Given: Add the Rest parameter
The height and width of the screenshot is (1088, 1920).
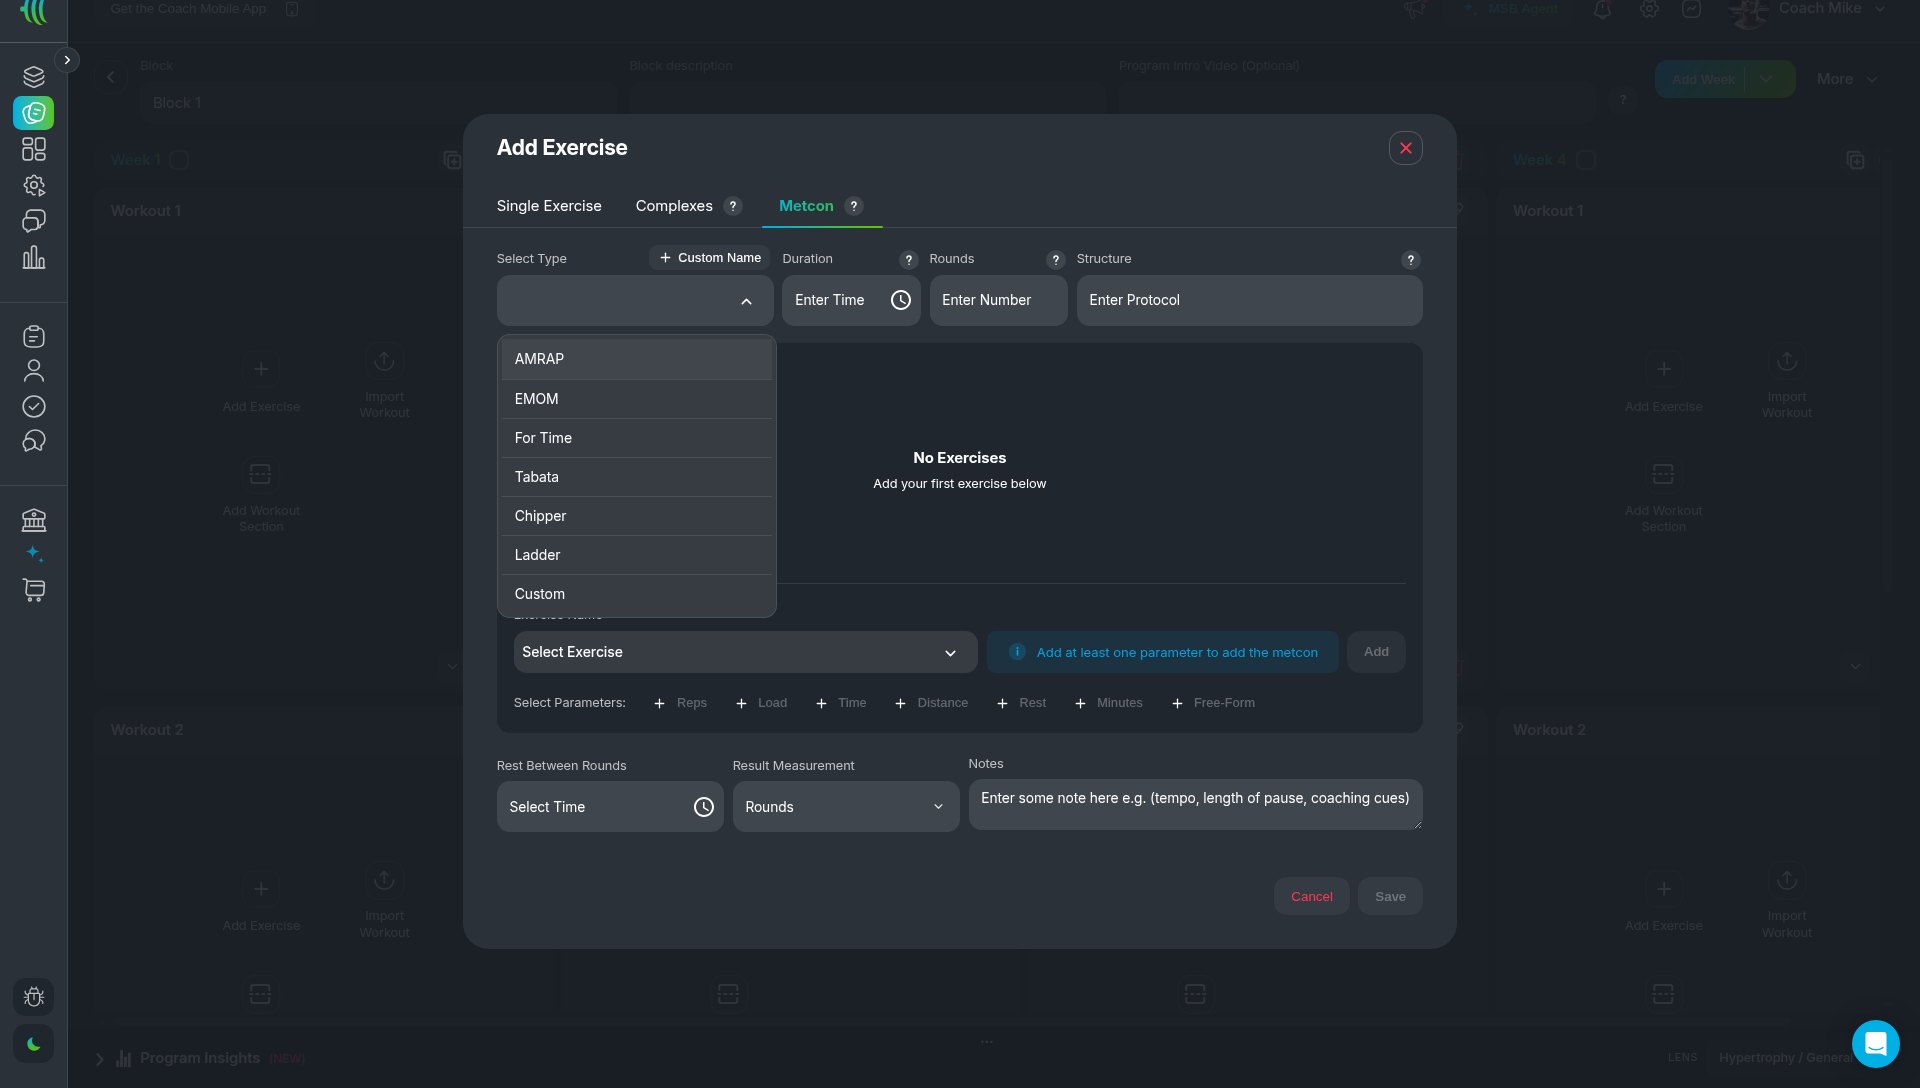Looking at the screenshot, I should [1021, 703].
